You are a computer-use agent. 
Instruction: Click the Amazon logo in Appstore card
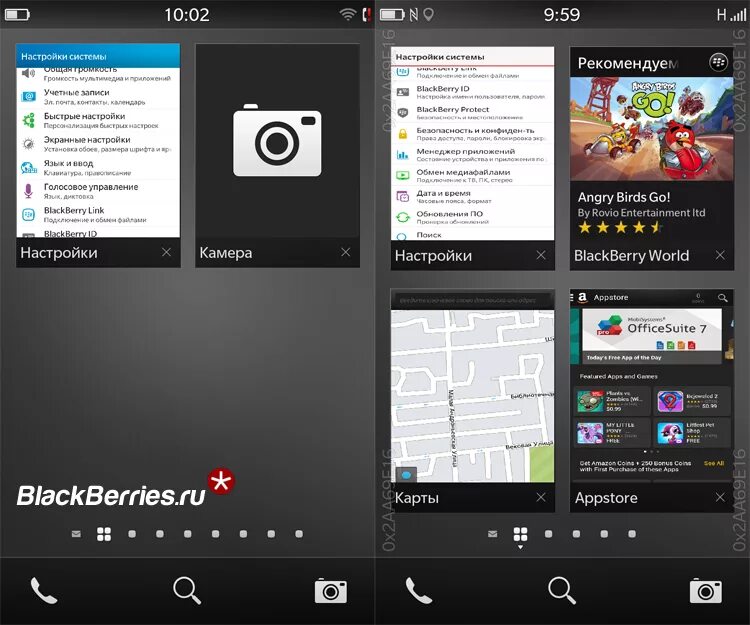[582, 297]
